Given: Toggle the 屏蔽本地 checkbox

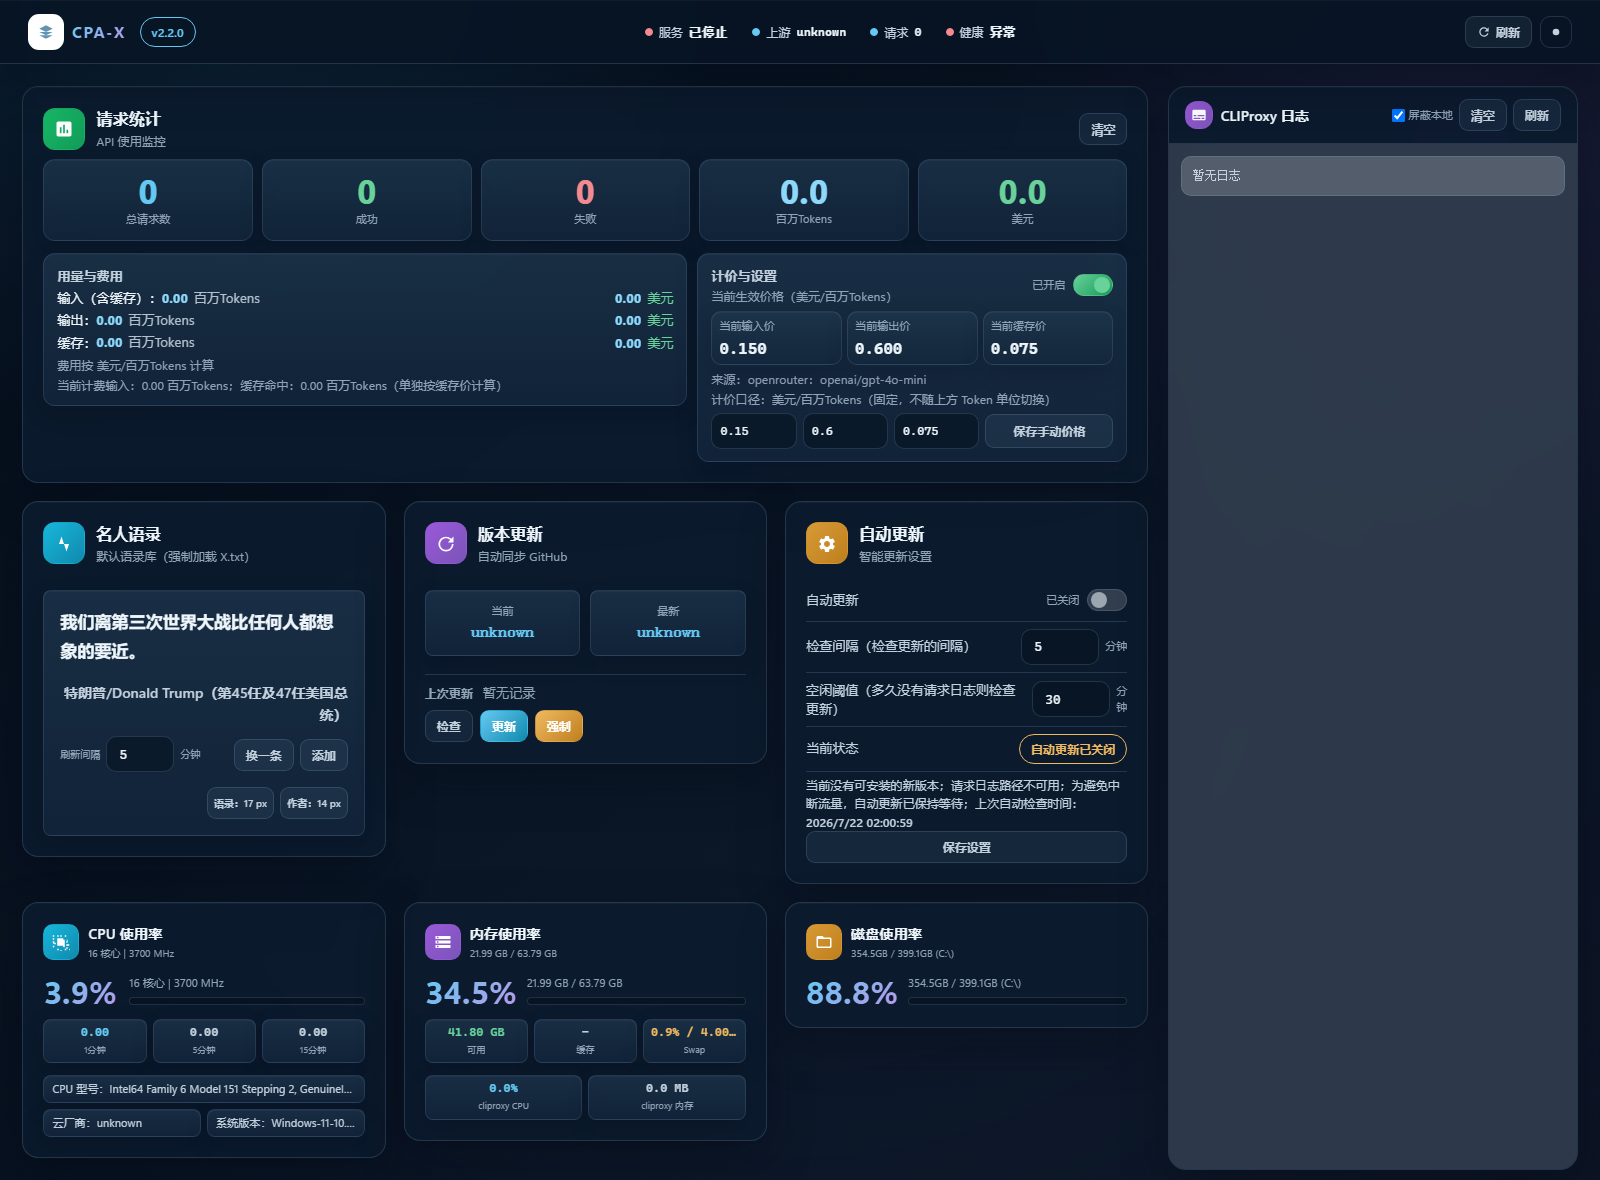Looking at the screenshot, I should [1398, 115].
